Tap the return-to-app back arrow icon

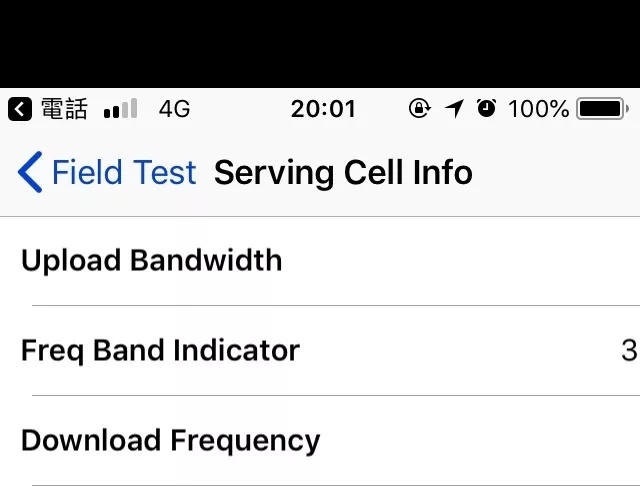(x=19, y=109)
